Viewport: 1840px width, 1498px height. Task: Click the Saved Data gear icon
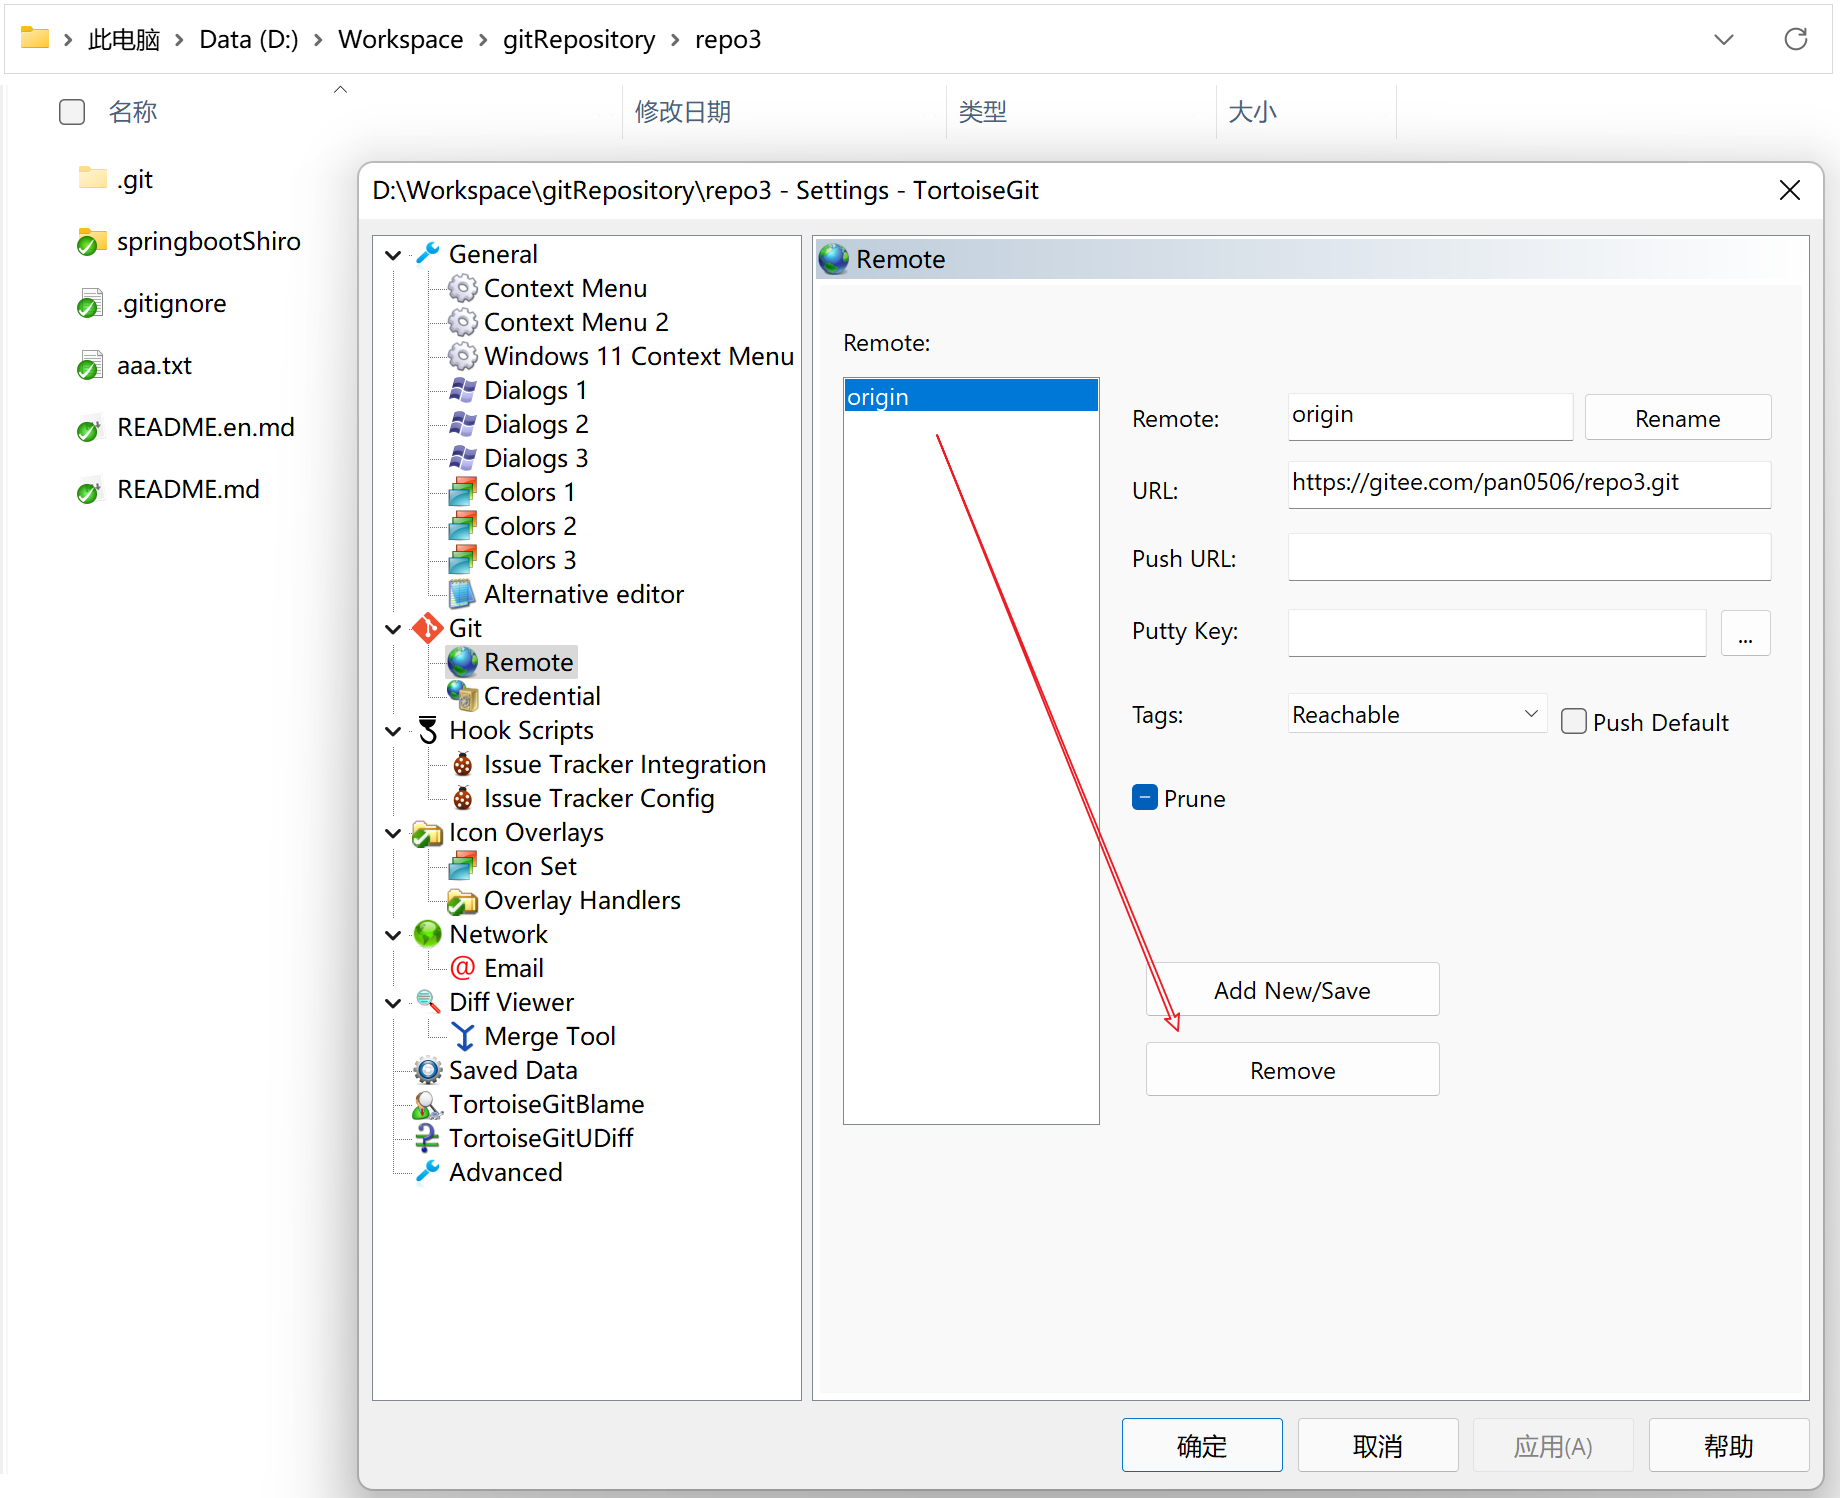coord(428,1070)
